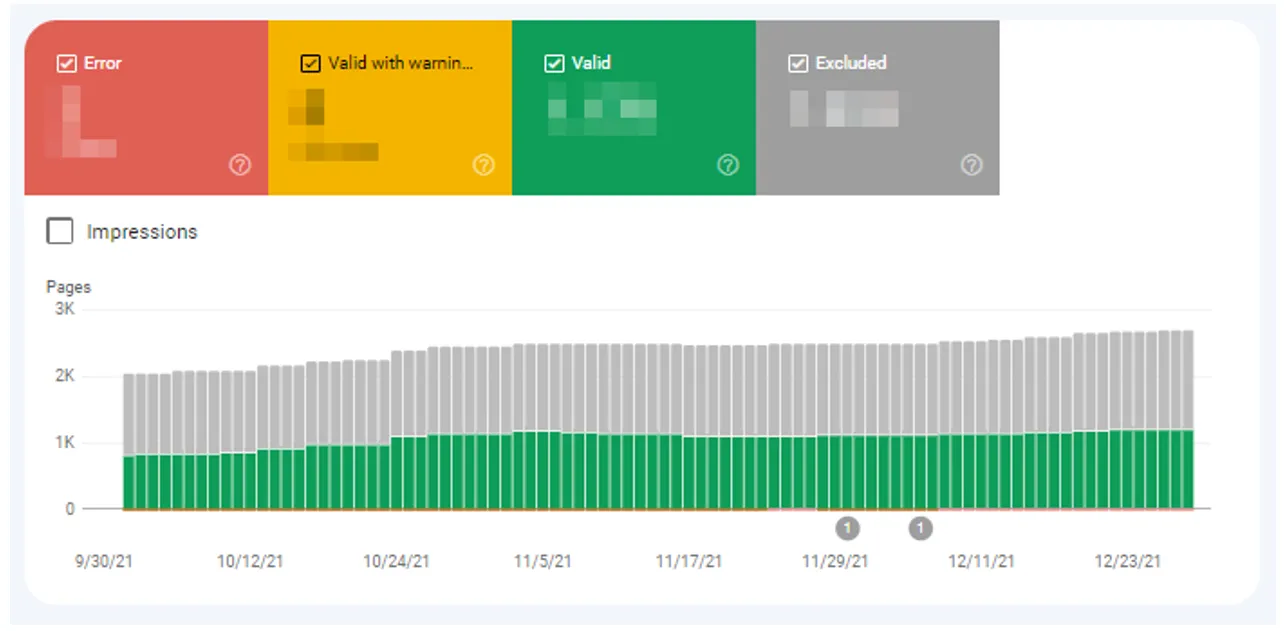1287x631 pixels.
Task: Enable the Impressions overlay checkbox
Action: 59,231
